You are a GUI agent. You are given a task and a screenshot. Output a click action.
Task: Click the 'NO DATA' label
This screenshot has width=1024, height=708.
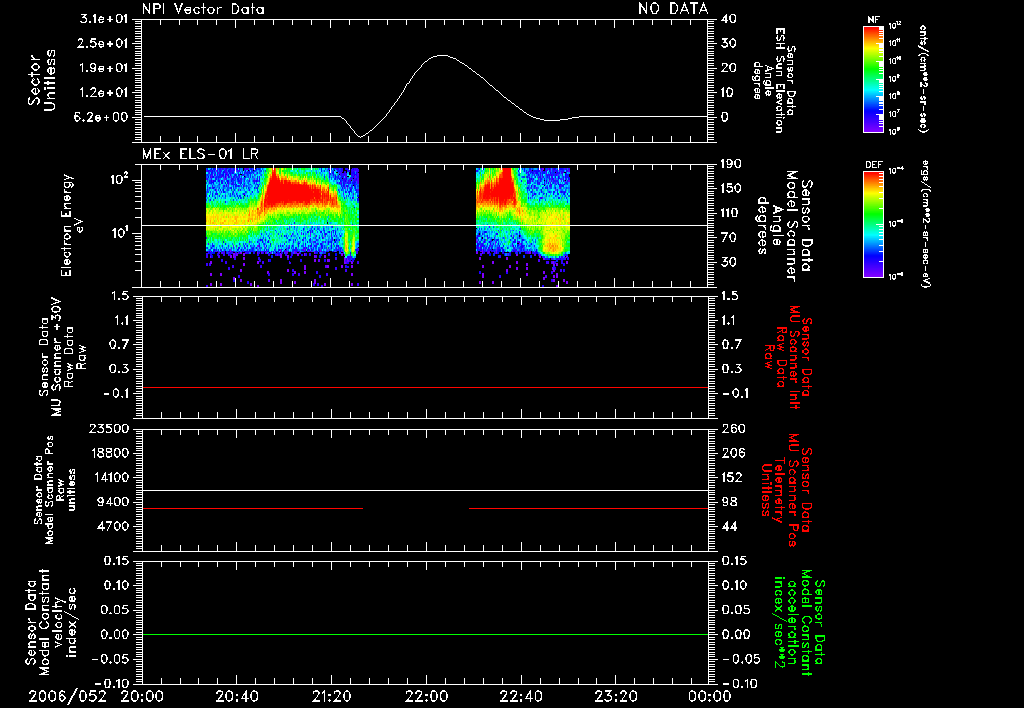coord(673,9)
